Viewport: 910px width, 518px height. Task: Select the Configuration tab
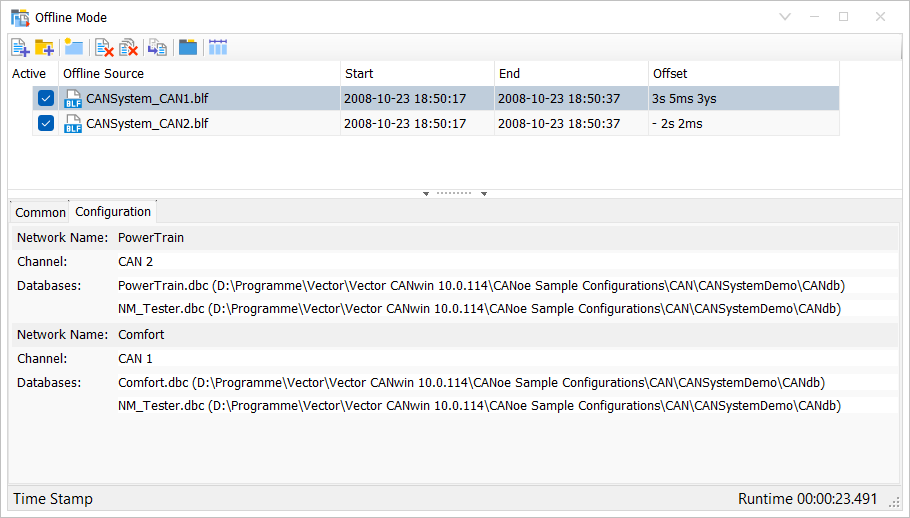pos(113,212)
